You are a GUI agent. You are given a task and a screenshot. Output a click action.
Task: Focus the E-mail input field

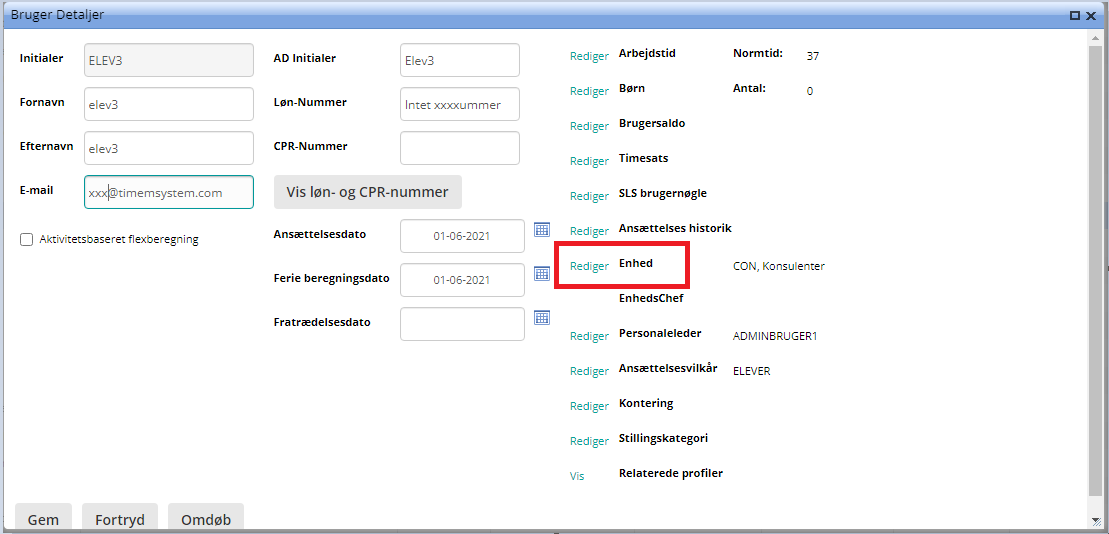[x=169, y=192]
